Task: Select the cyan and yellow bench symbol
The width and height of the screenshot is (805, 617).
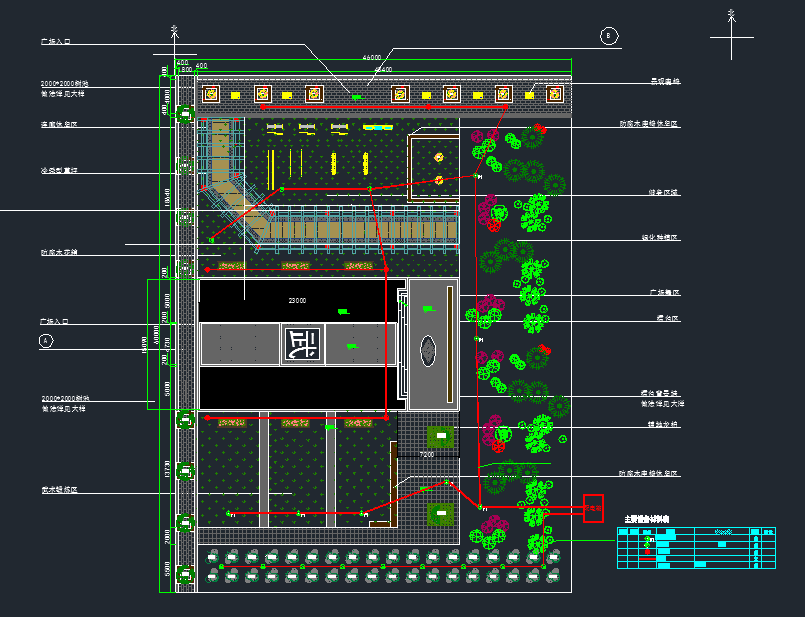Action: 377,127
